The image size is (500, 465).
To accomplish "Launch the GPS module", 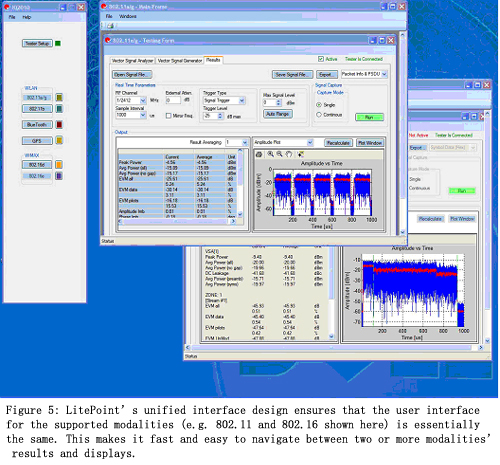I will [x=37, y=141].
